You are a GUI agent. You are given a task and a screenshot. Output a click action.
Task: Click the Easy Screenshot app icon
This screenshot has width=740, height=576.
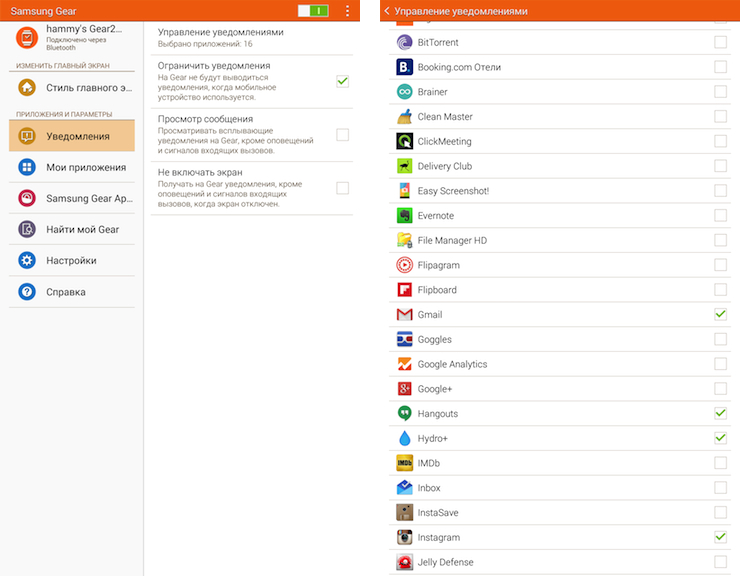[x=404, y=191]
